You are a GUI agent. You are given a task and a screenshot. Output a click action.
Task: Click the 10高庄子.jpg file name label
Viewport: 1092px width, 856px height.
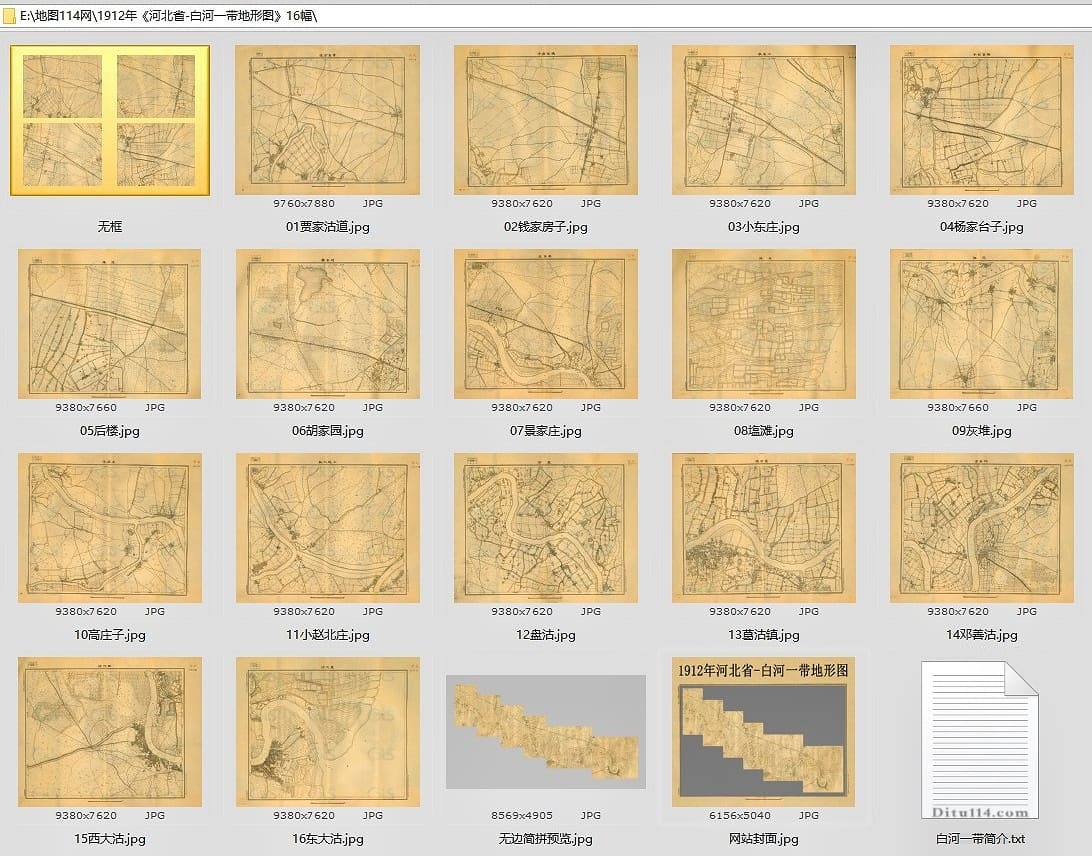(x=110, y=635)
